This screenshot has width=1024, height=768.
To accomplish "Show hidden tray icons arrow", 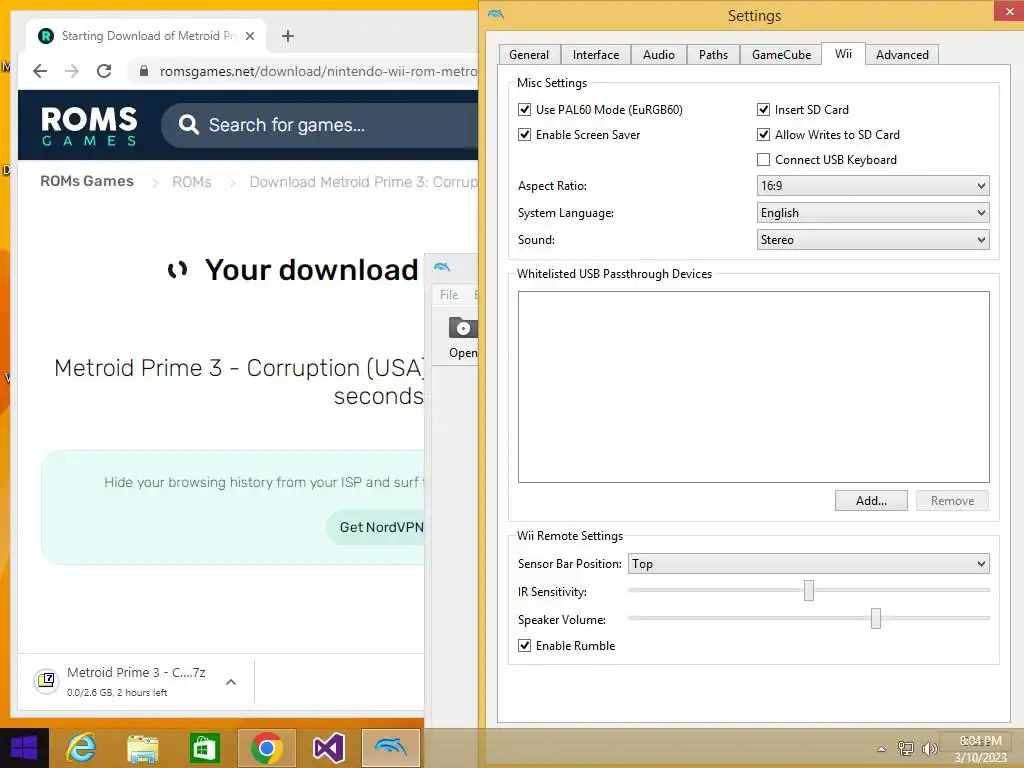I will (881, 749).
